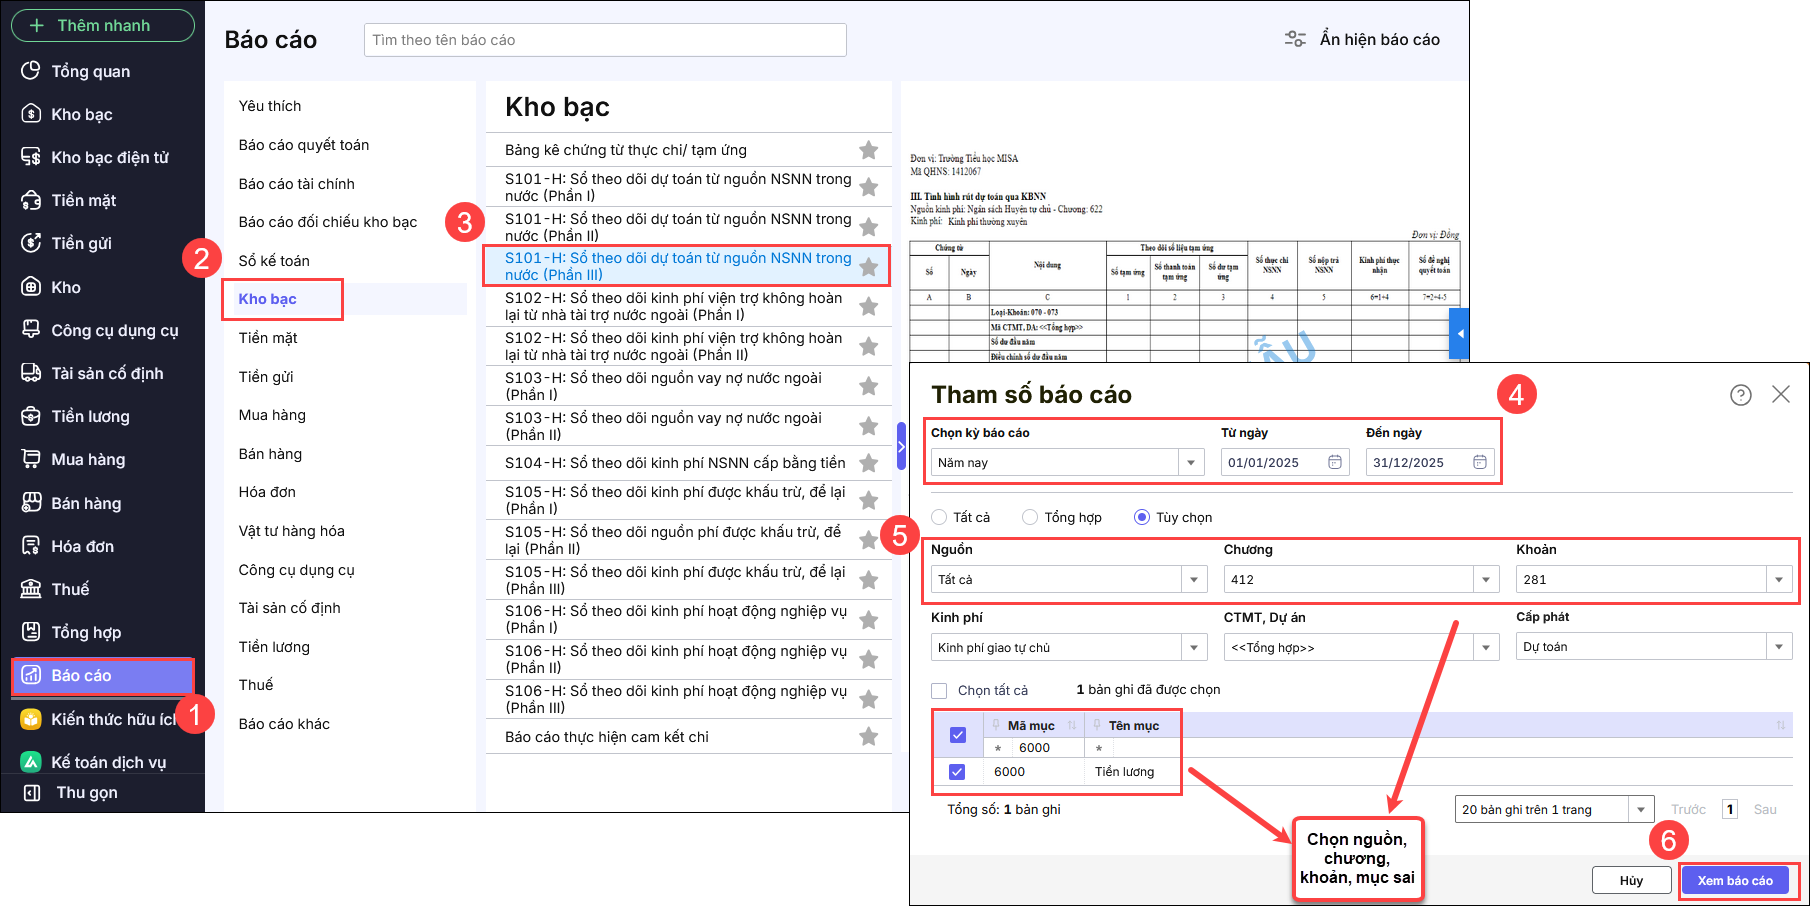Select the Tất cả radio option
This screenshot has height=906, width=1810.
tap(939, 517)
